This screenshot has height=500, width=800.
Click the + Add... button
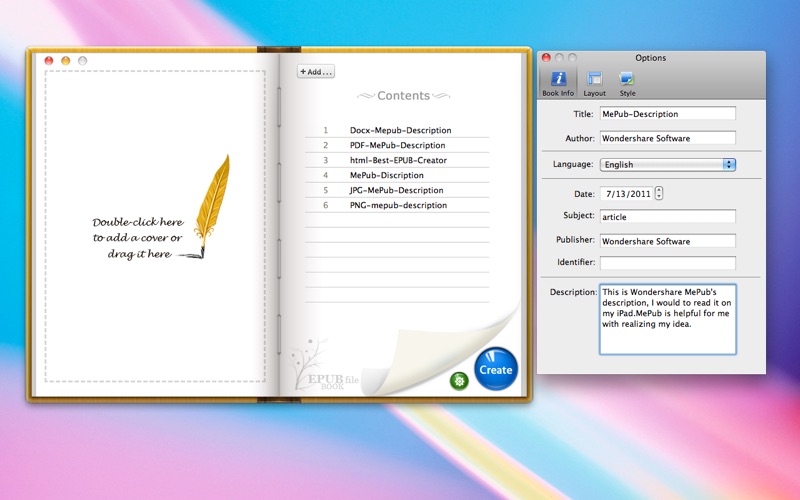tap(316, 71)
